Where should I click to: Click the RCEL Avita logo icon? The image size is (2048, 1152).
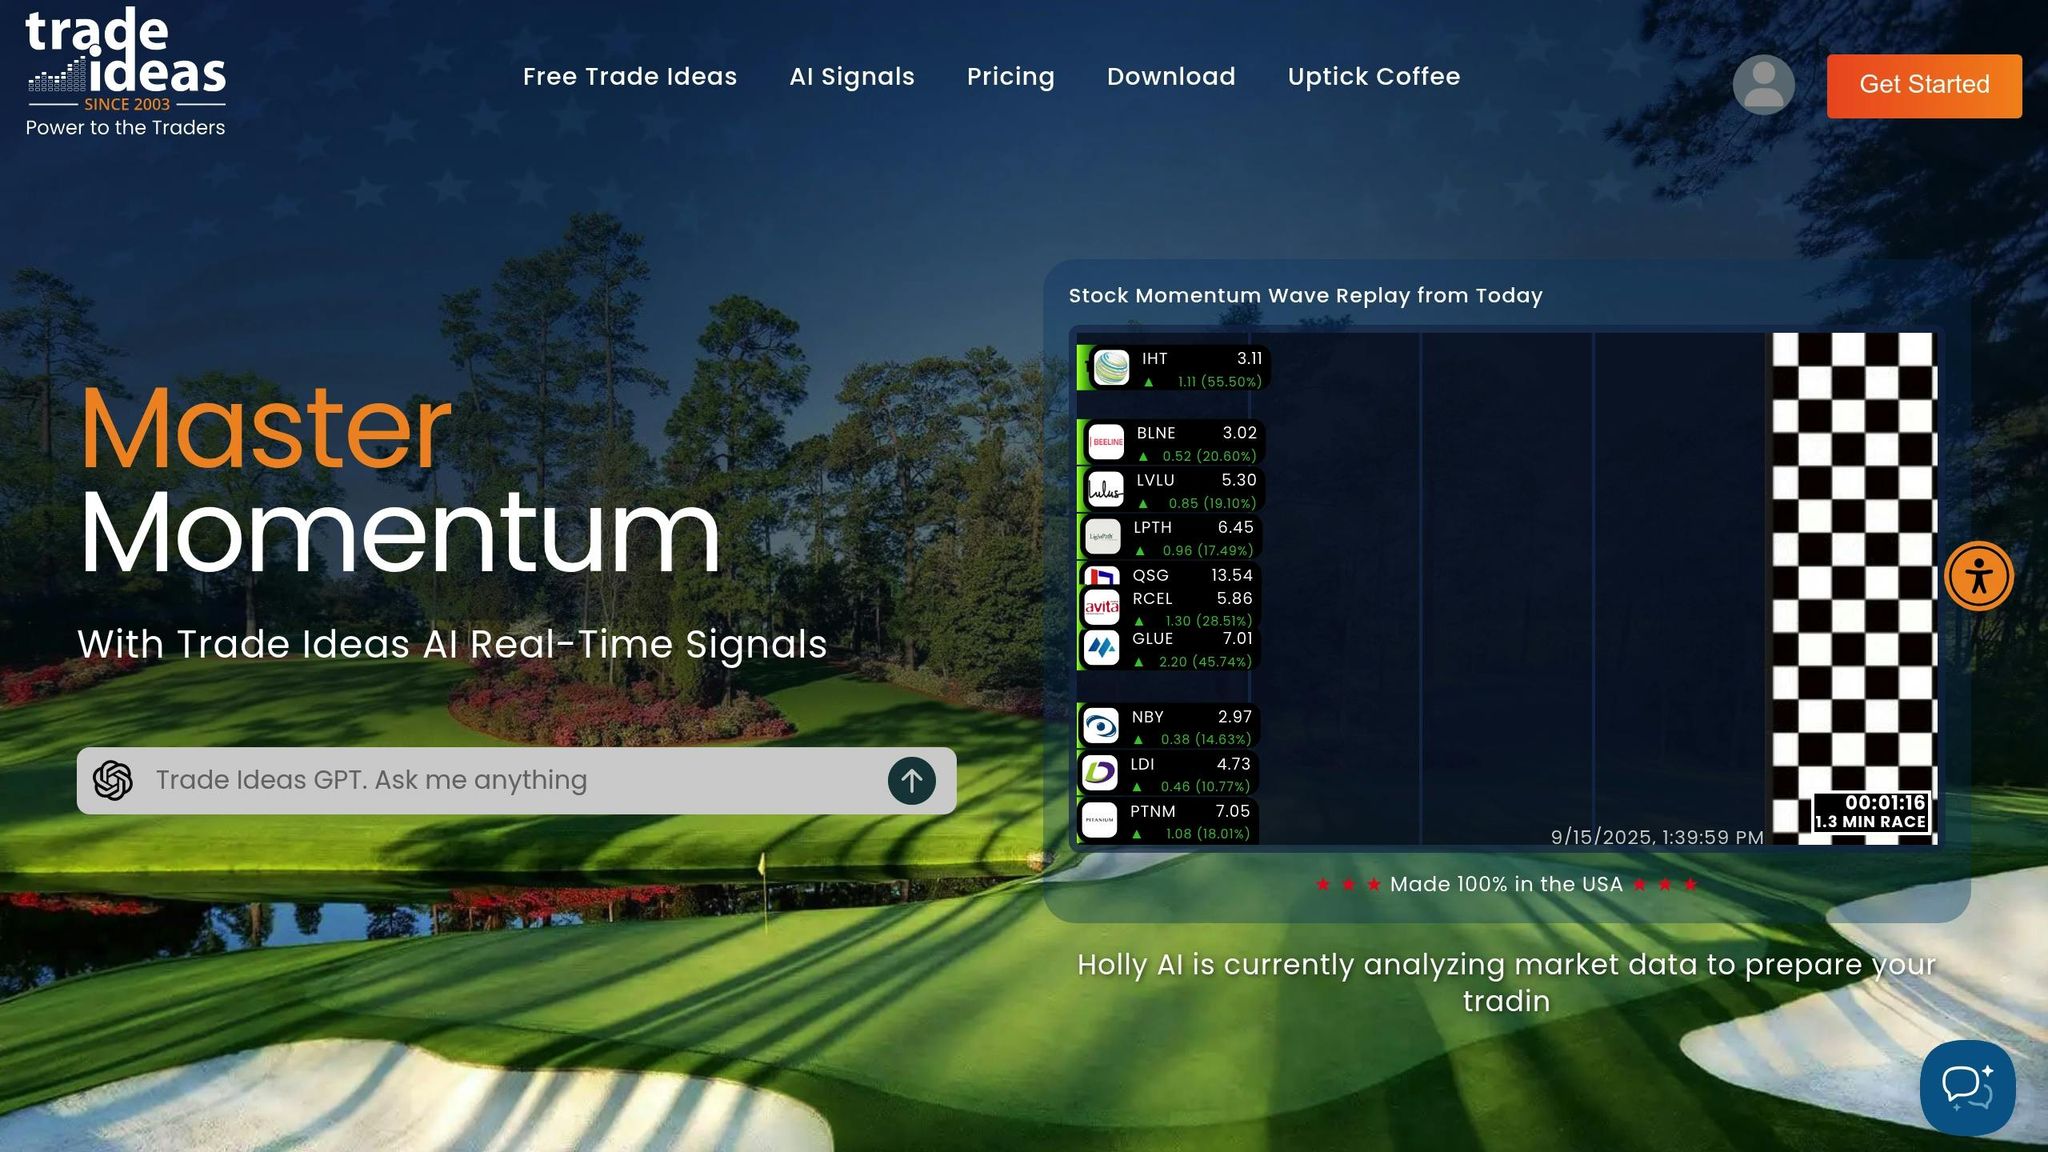tap(1102, 606)
